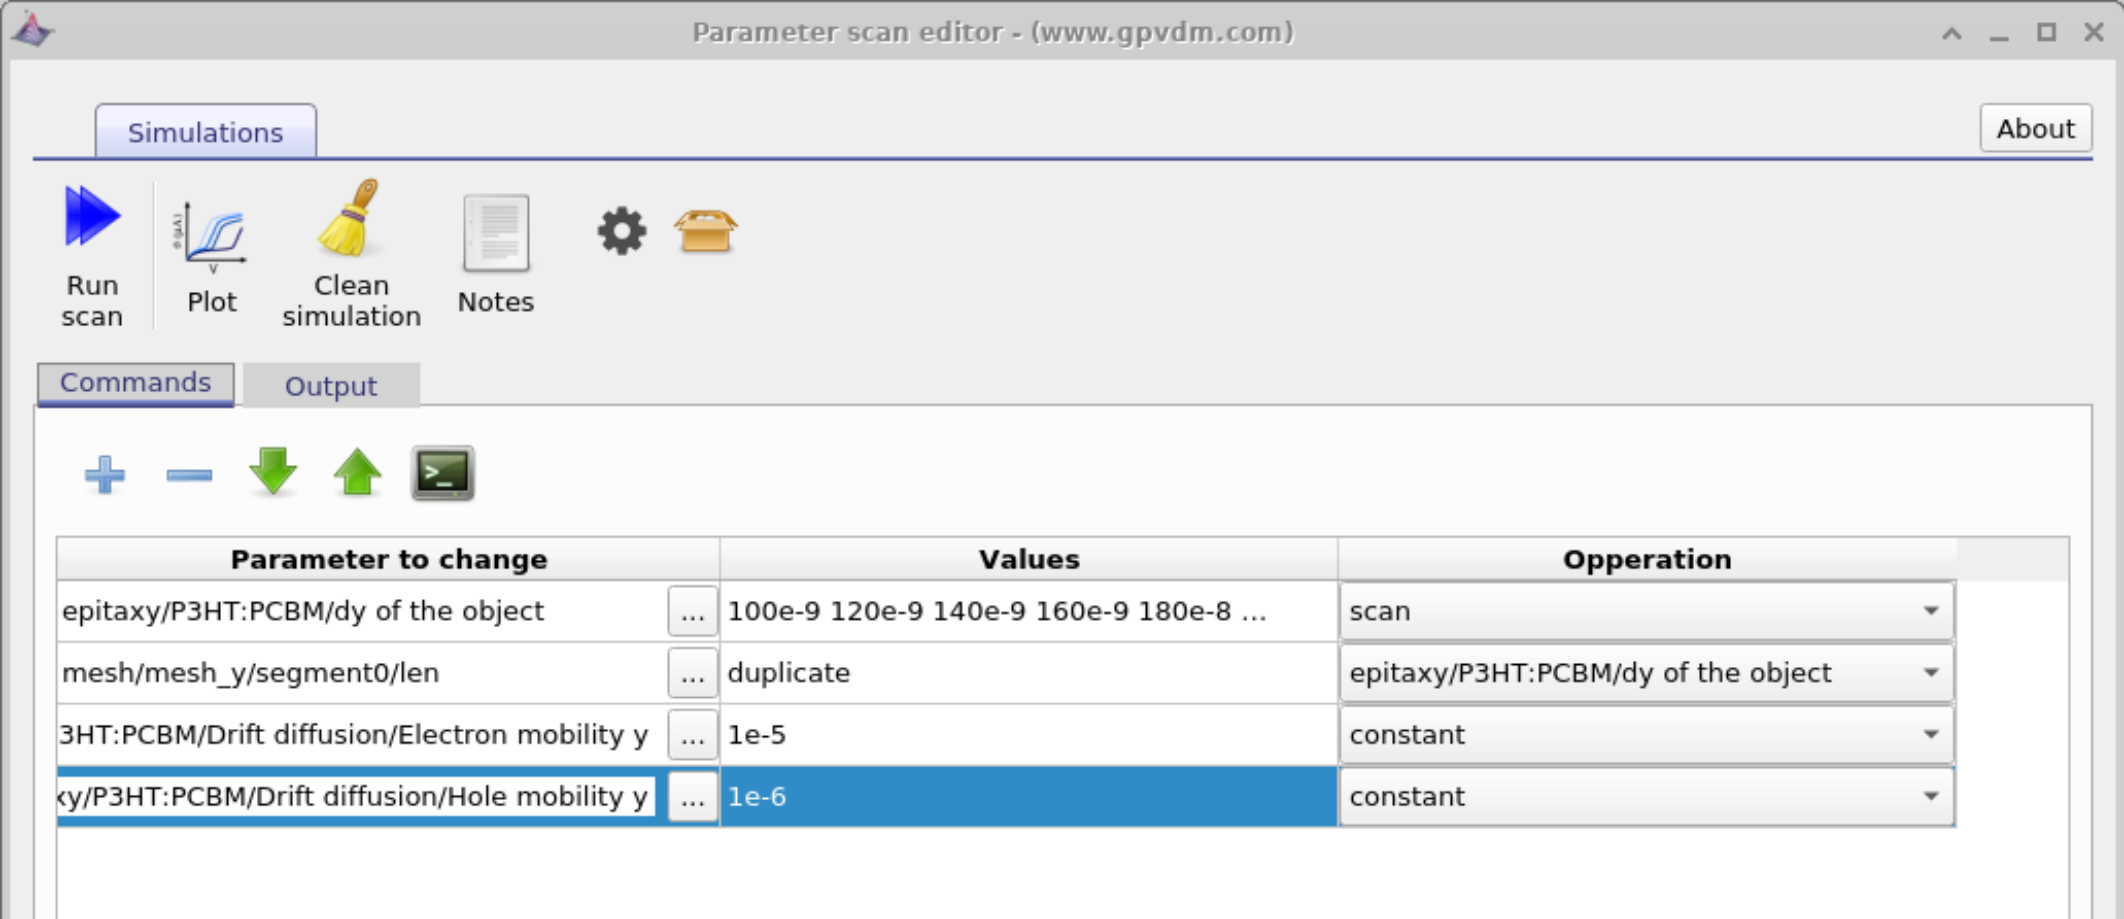Viewport: 2124px width, 919px height.
Task: Move command down using green down arrow
Action: pos(274,474)
